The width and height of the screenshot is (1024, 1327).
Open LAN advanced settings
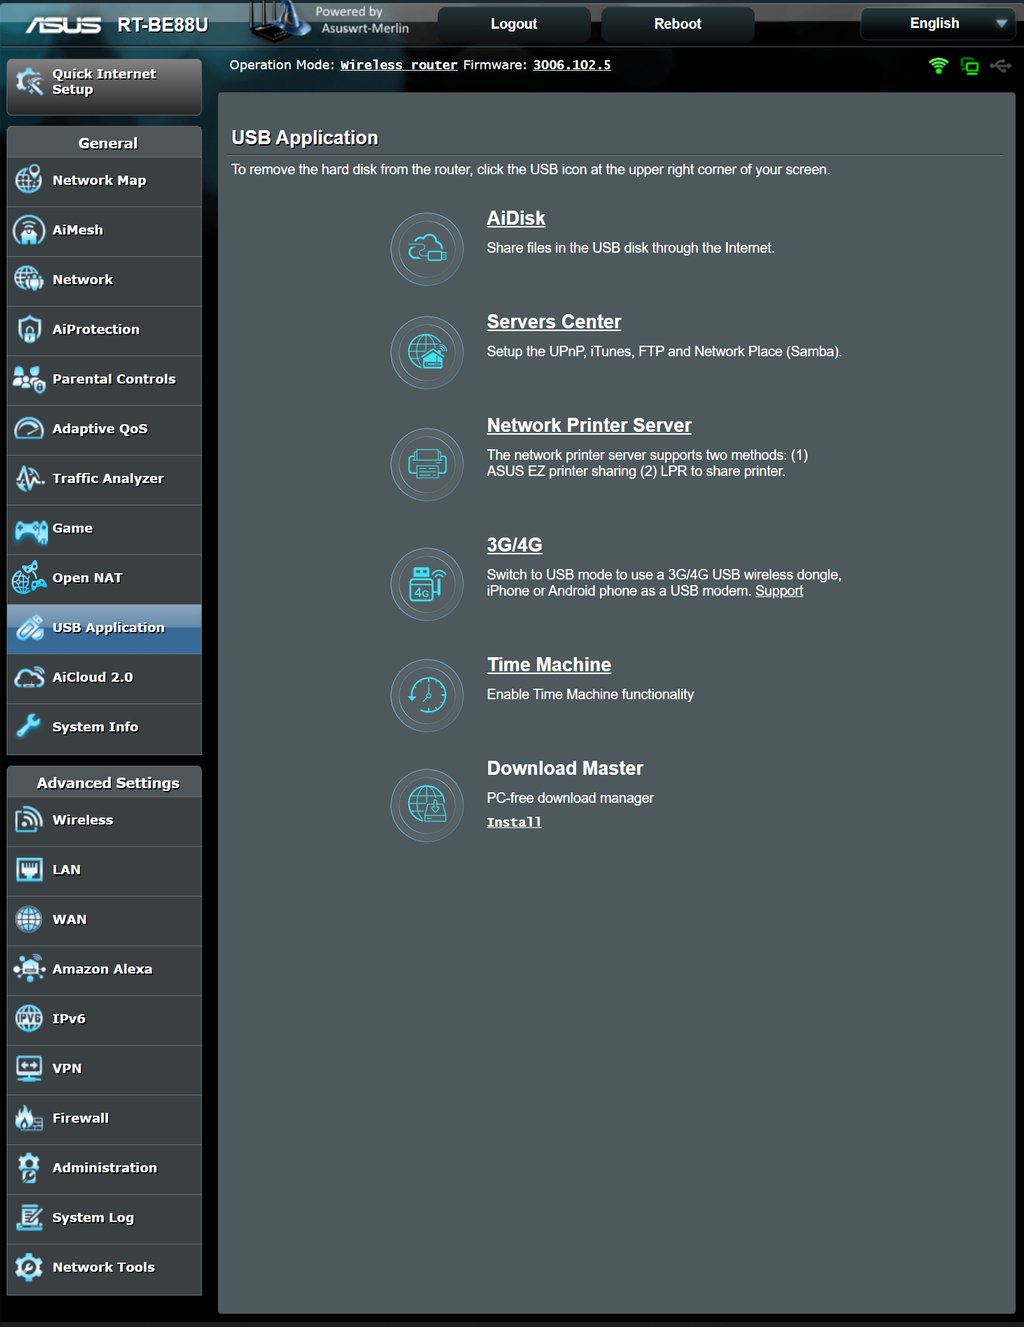pyautogui.click(x=104, y=871)
